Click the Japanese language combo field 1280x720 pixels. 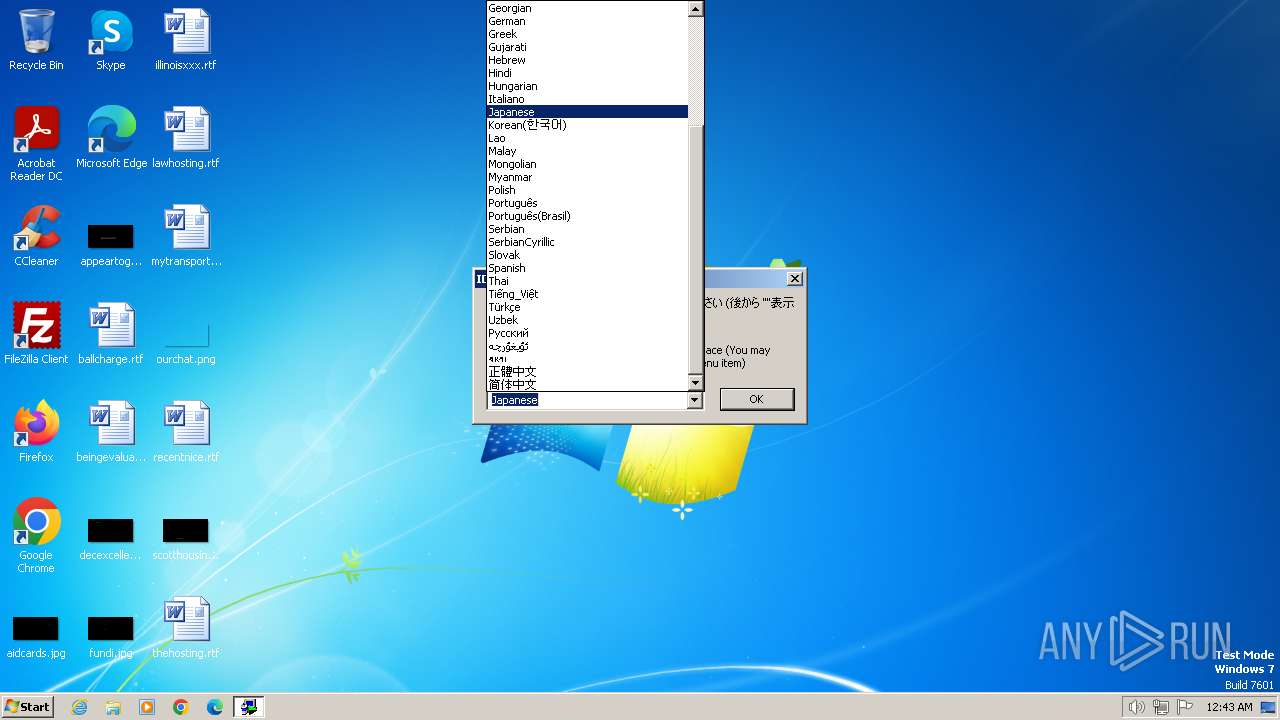(x=587, y=400)
